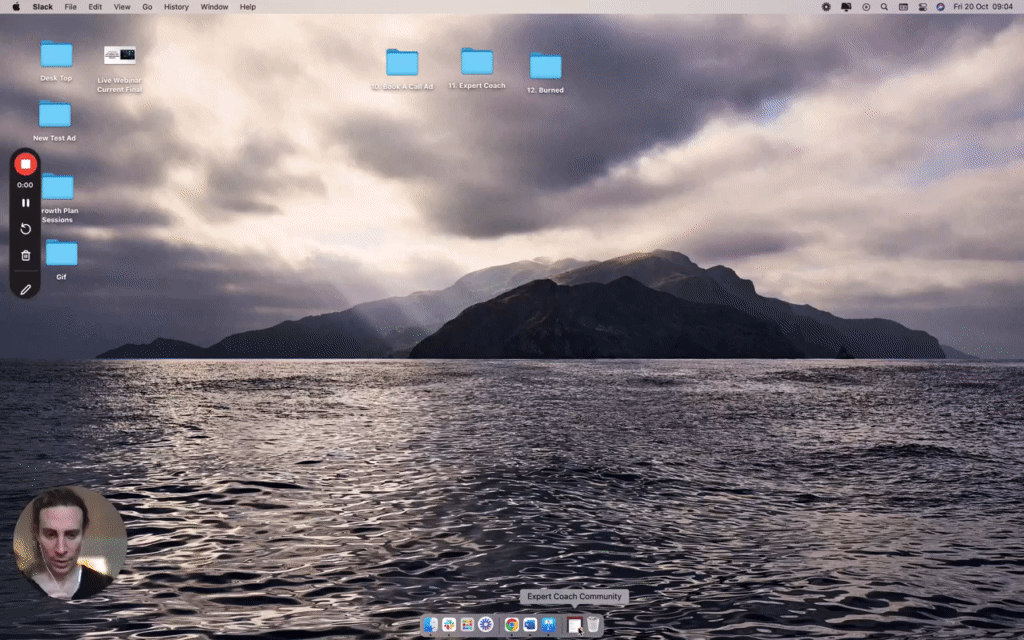Open Google Chrome from the dock
This screenshot has width=1024, height=640.
coord(511,625)
